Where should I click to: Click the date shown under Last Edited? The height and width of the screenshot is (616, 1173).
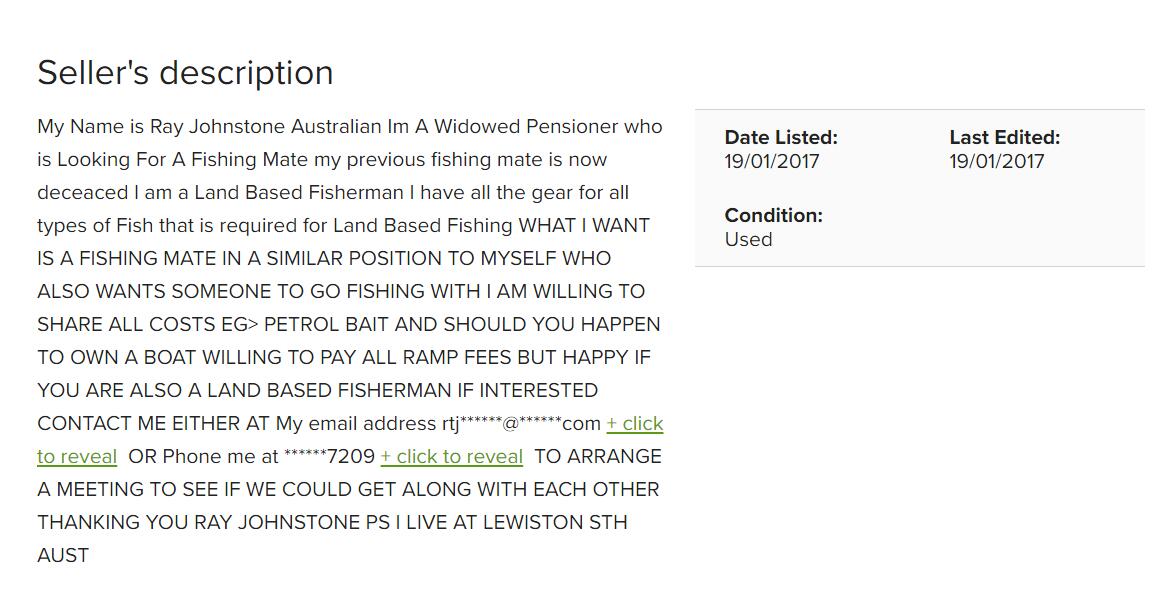click(997, 162)
